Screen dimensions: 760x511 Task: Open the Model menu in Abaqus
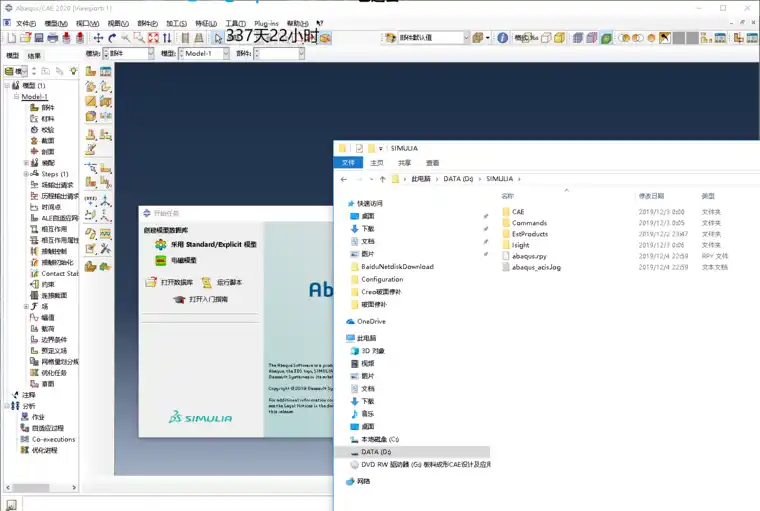[x=56, y=23]
